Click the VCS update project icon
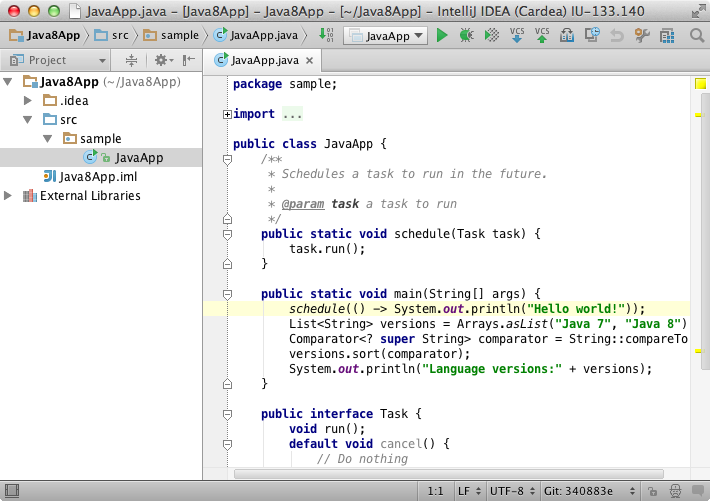710x501 pixels. click(x=517, y=36)
